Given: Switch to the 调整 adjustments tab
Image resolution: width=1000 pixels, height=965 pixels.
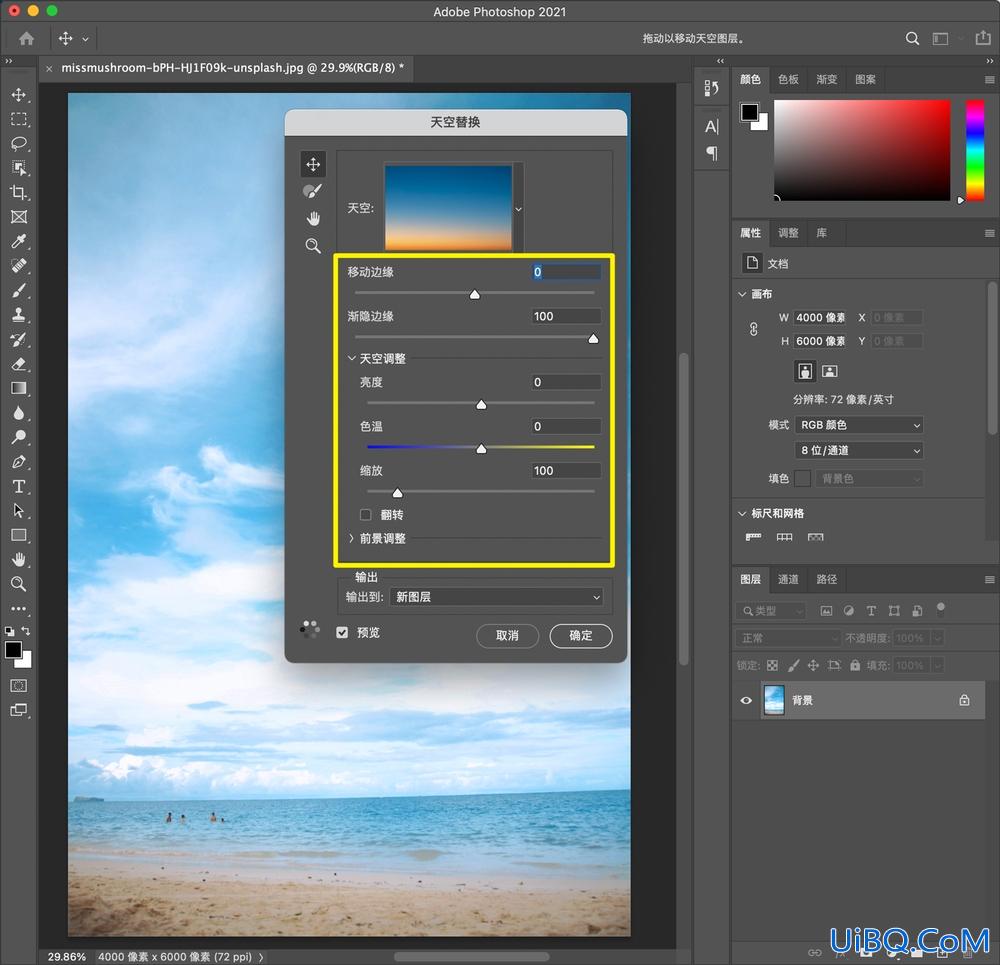Looking at the screenshot, I should [x=788, y=233].
